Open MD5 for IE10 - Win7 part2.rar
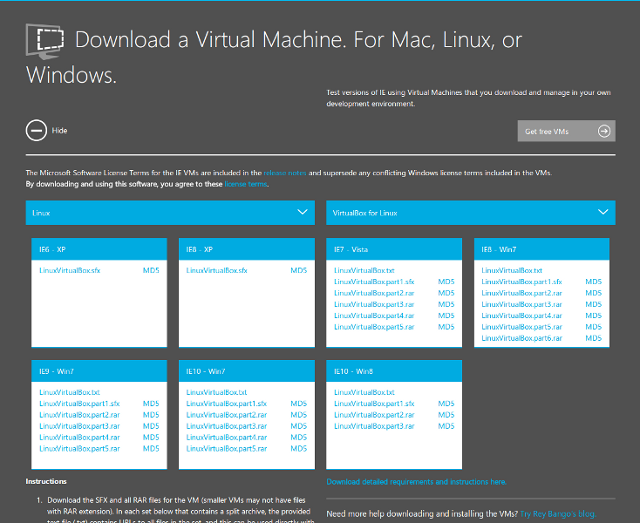This screenshot has width=640, height=523. [x=298, y=415]
